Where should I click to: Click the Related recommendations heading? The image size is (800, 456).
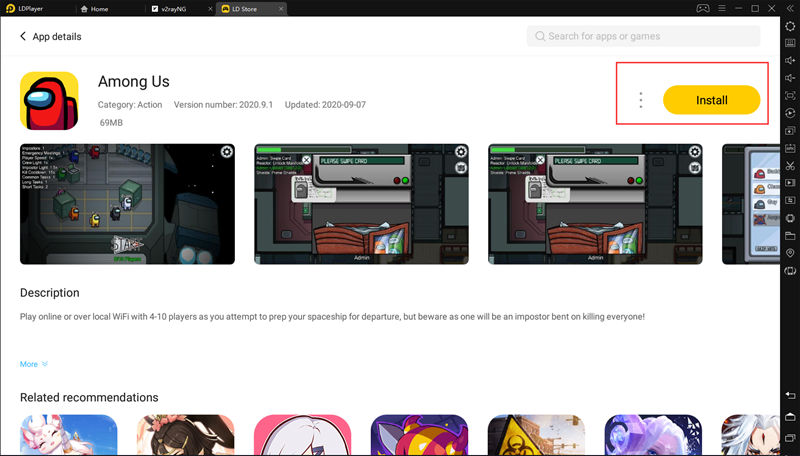[89, 397]
